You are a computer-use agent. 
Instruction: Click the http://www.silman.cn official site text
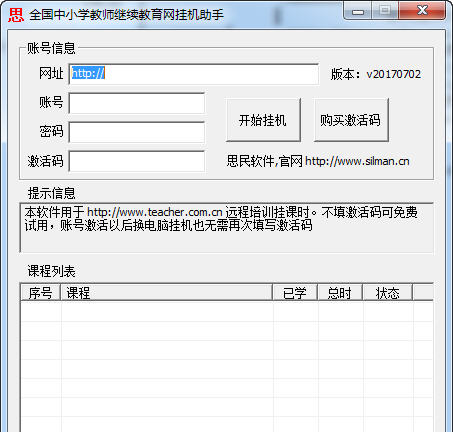[x=357, y=161]
